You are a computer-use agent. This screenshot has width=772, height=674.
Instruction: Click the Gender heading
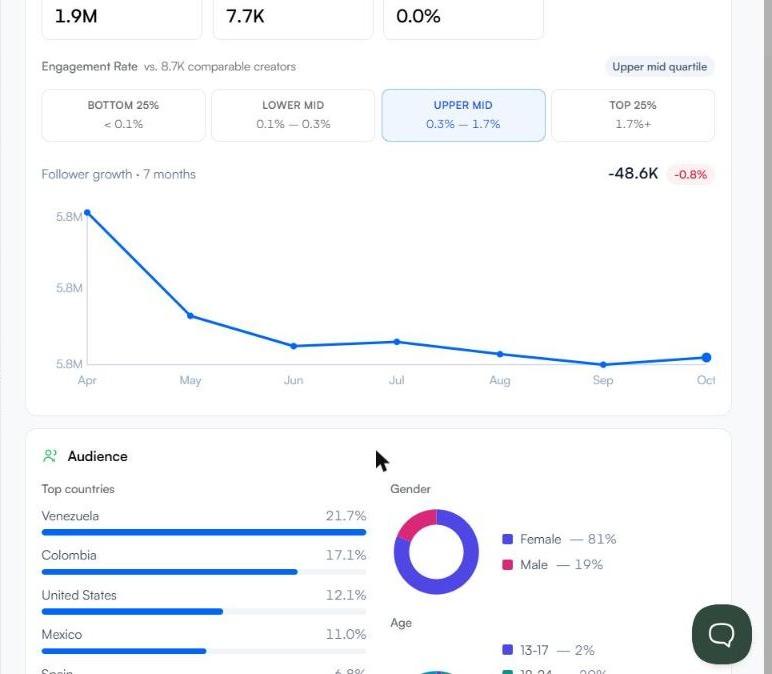coord(410,489)
